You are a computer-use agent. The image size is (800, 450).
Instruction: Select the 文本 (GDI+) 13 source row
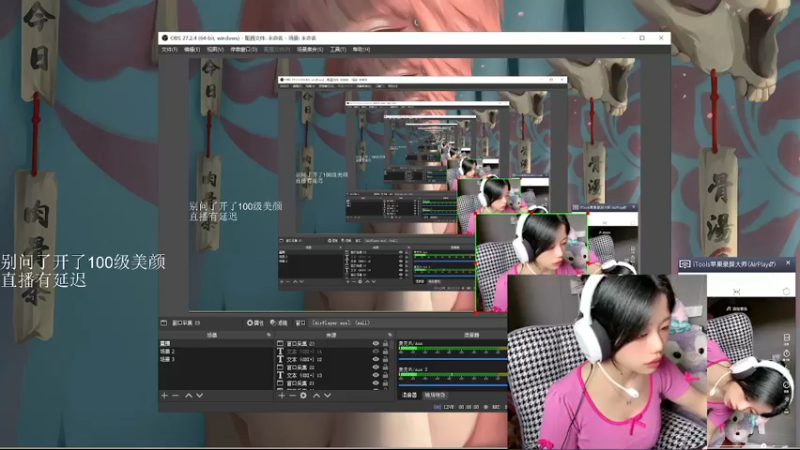334,375
